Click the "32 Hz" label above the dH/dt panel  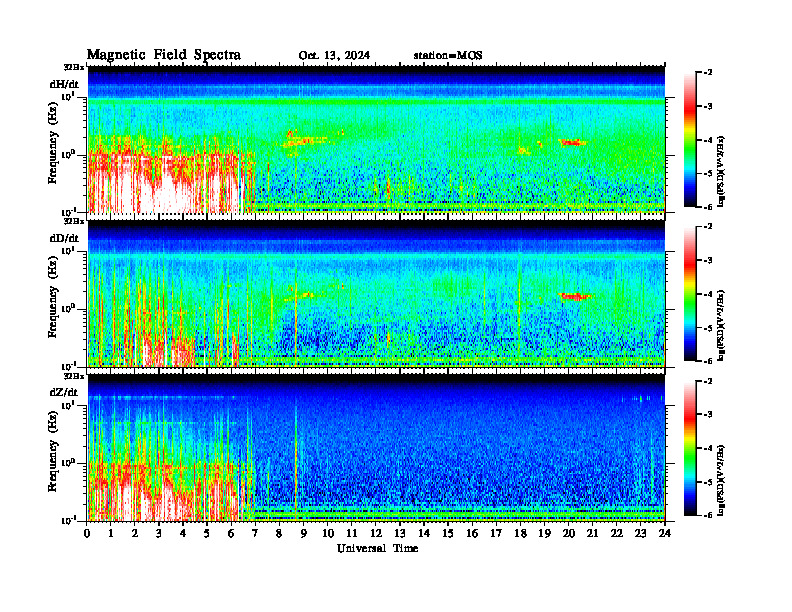(x=74, y=67)
